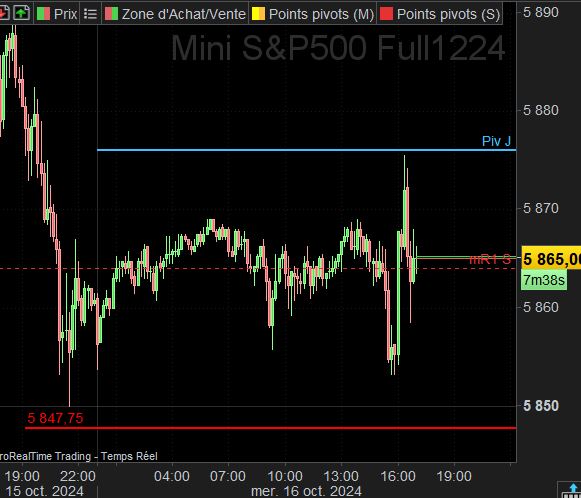Click the current price tag 5 865,00
The height and width of the screenshot is (498, 581).
[x=551, y=259]
